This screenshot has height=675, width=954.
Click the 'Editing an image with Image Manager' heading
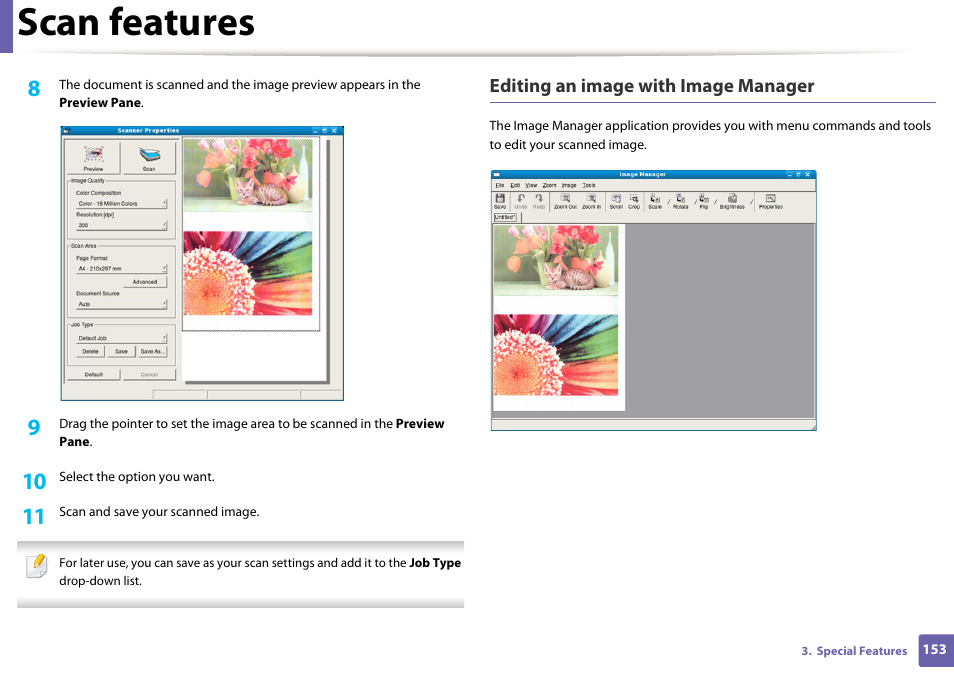[x=652, y=86]
